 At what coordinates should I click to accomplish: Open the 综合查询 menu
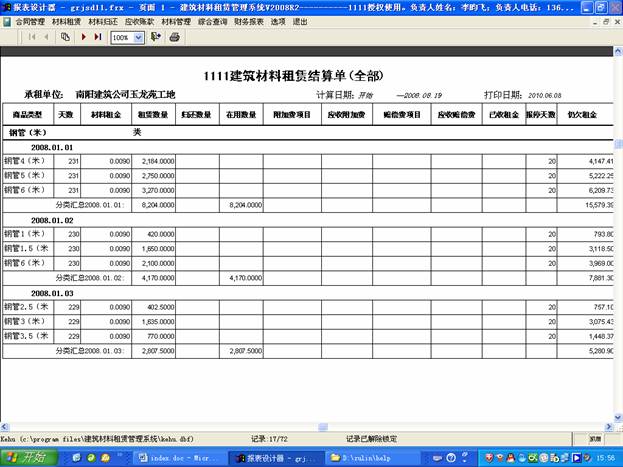pyautogui.click(x=212, y=20)
